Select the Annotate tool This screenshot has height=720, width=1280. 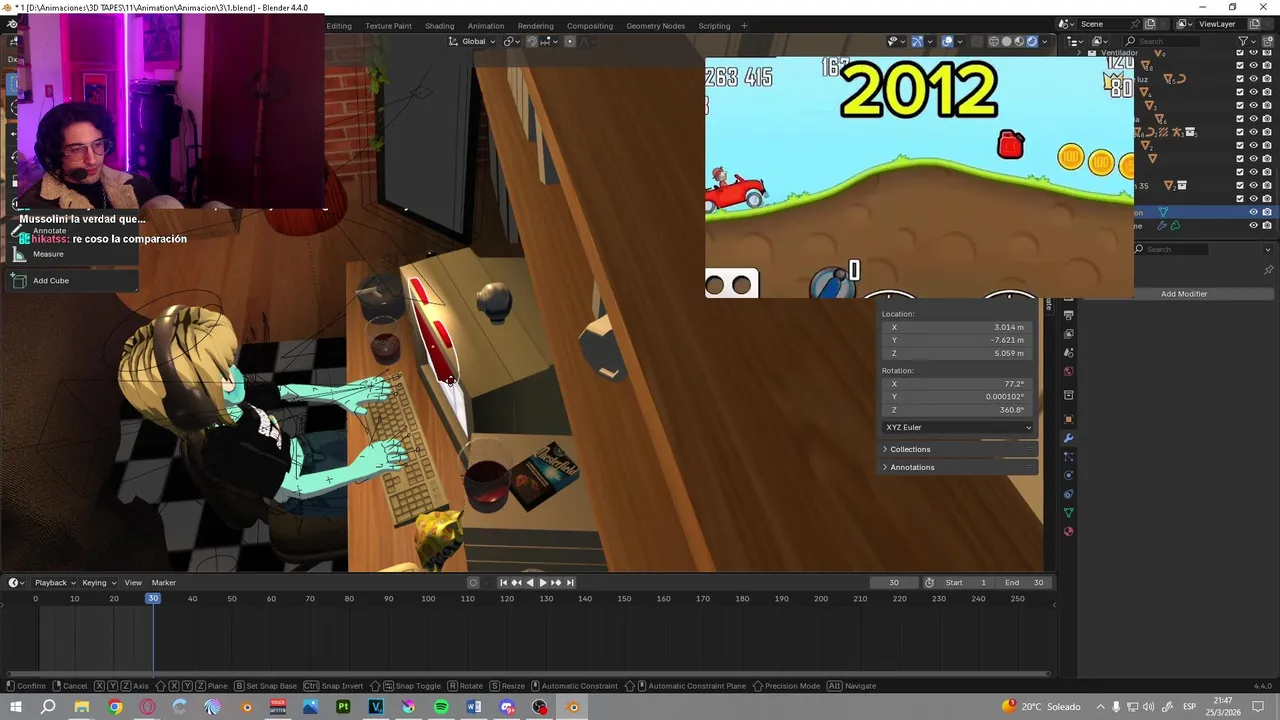pos(70,231)
